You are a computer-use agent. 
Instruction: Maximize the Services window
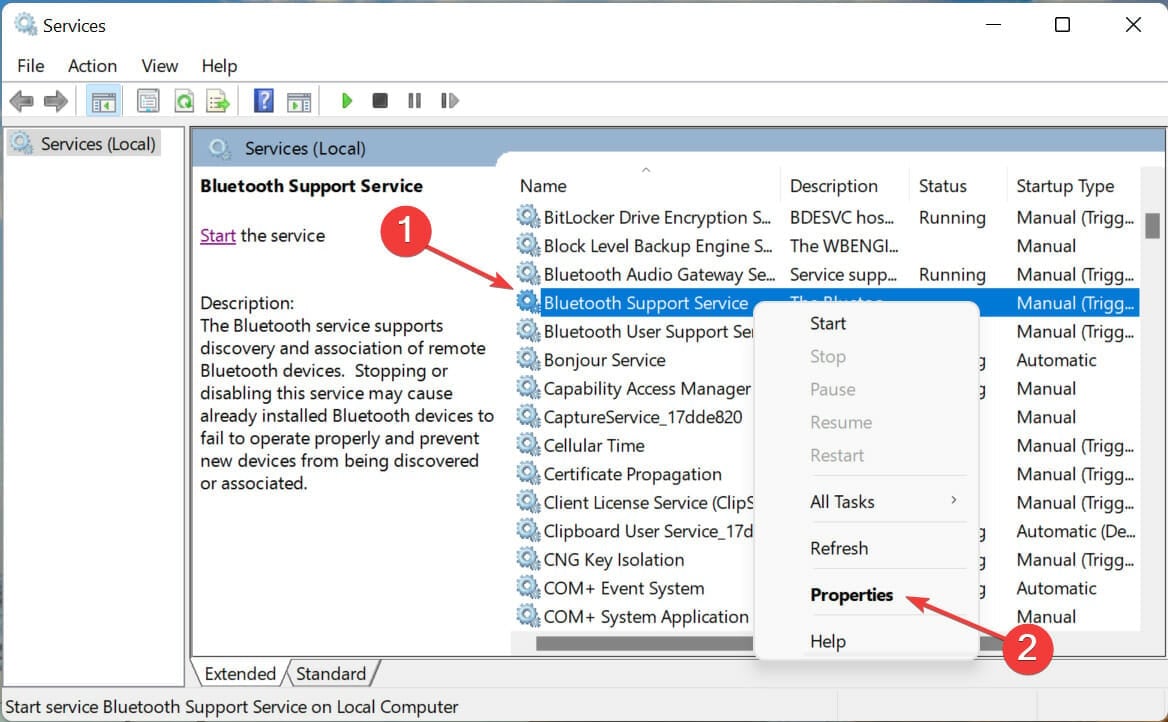click(1062, 25)
